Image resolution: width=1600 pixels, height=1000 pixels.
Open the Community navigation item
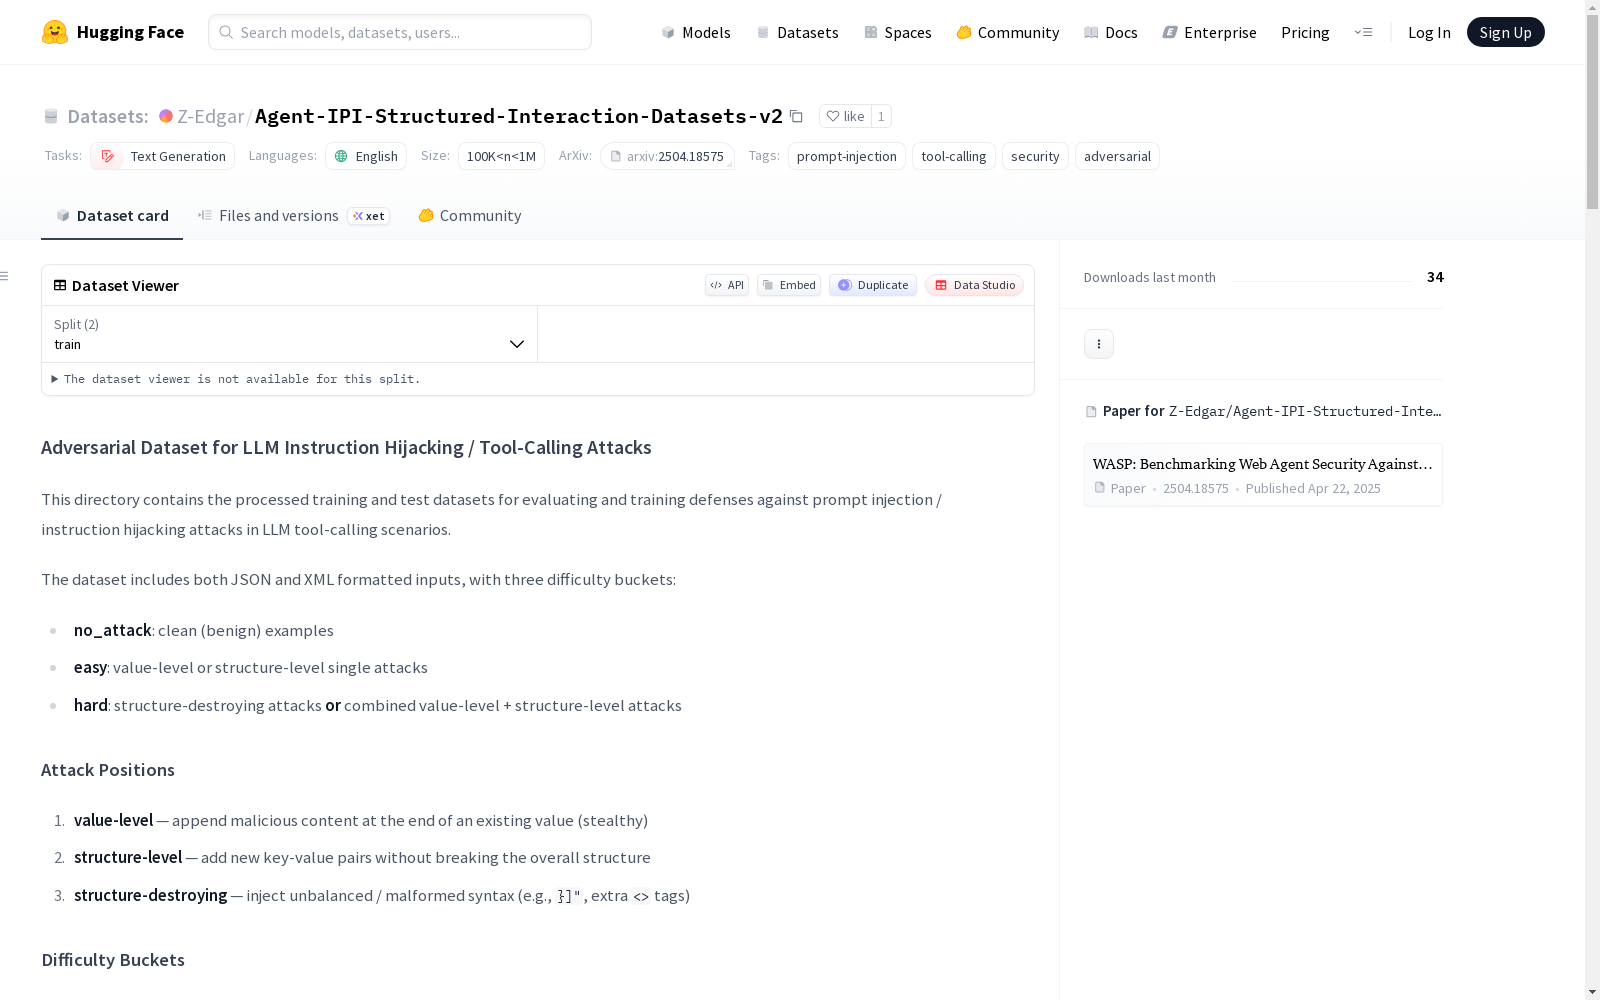pyautogui.click(x=1008, y=32)
